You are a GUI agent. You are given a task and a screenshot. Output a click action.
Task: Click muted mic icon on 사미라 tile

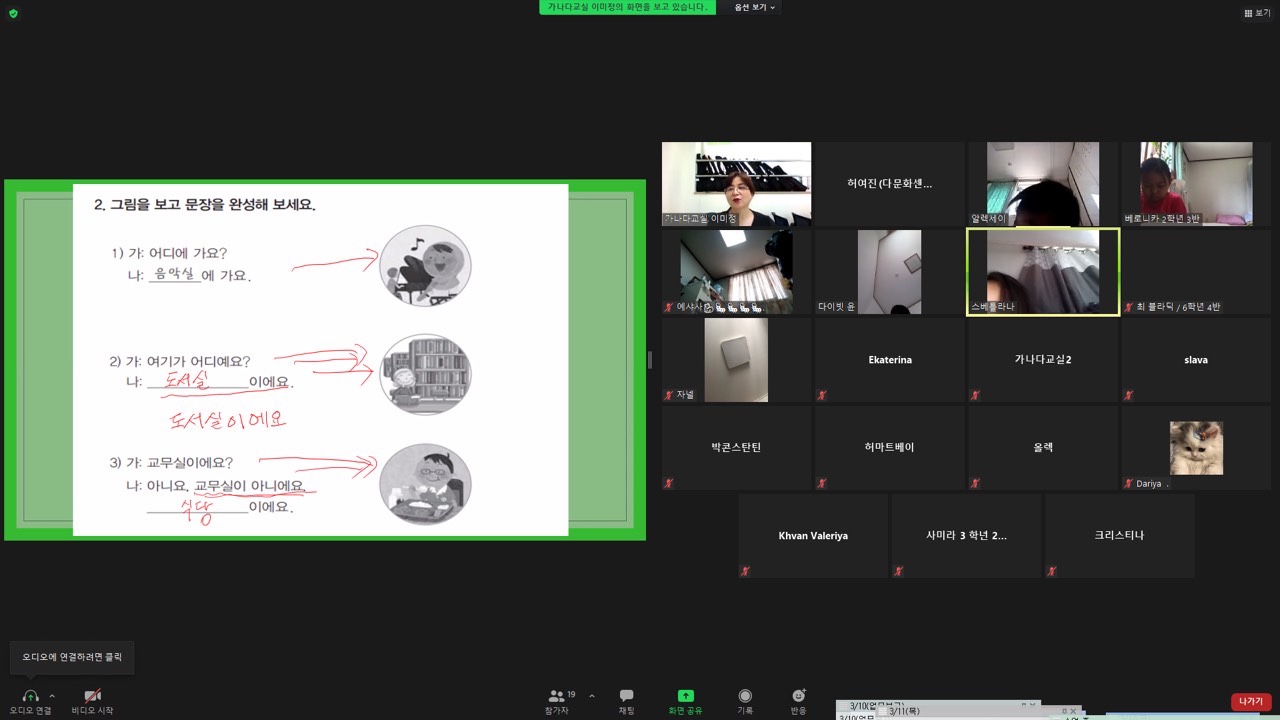[899, 571]
